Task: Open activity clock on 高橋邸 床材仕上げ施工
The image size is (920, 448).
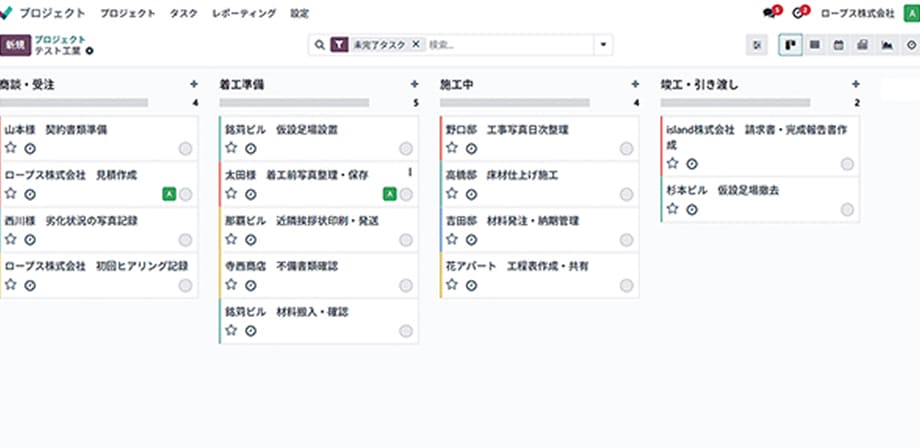Action: [471, 195]
